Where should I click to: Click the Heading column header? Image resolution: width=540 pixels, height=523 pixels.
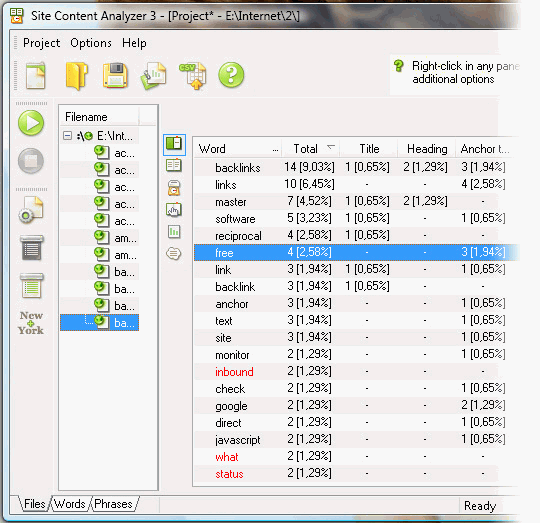click(x=427, y=149)
